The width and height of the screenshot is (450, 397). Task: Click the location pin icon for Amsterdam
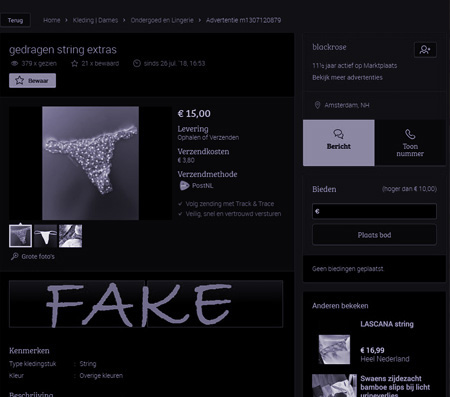[x=317, y=105]
